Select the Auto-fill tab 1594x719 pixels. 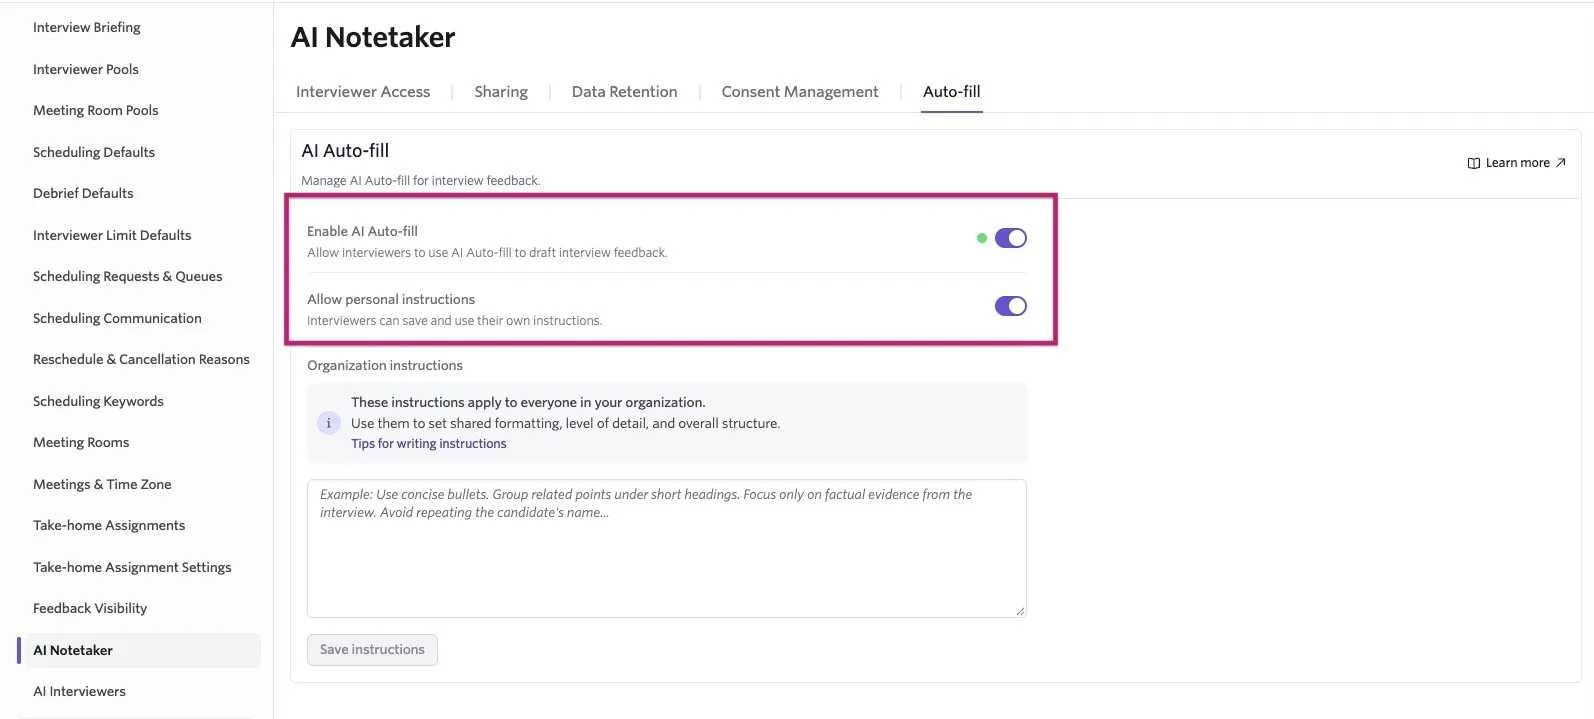(x=952, y=91)
